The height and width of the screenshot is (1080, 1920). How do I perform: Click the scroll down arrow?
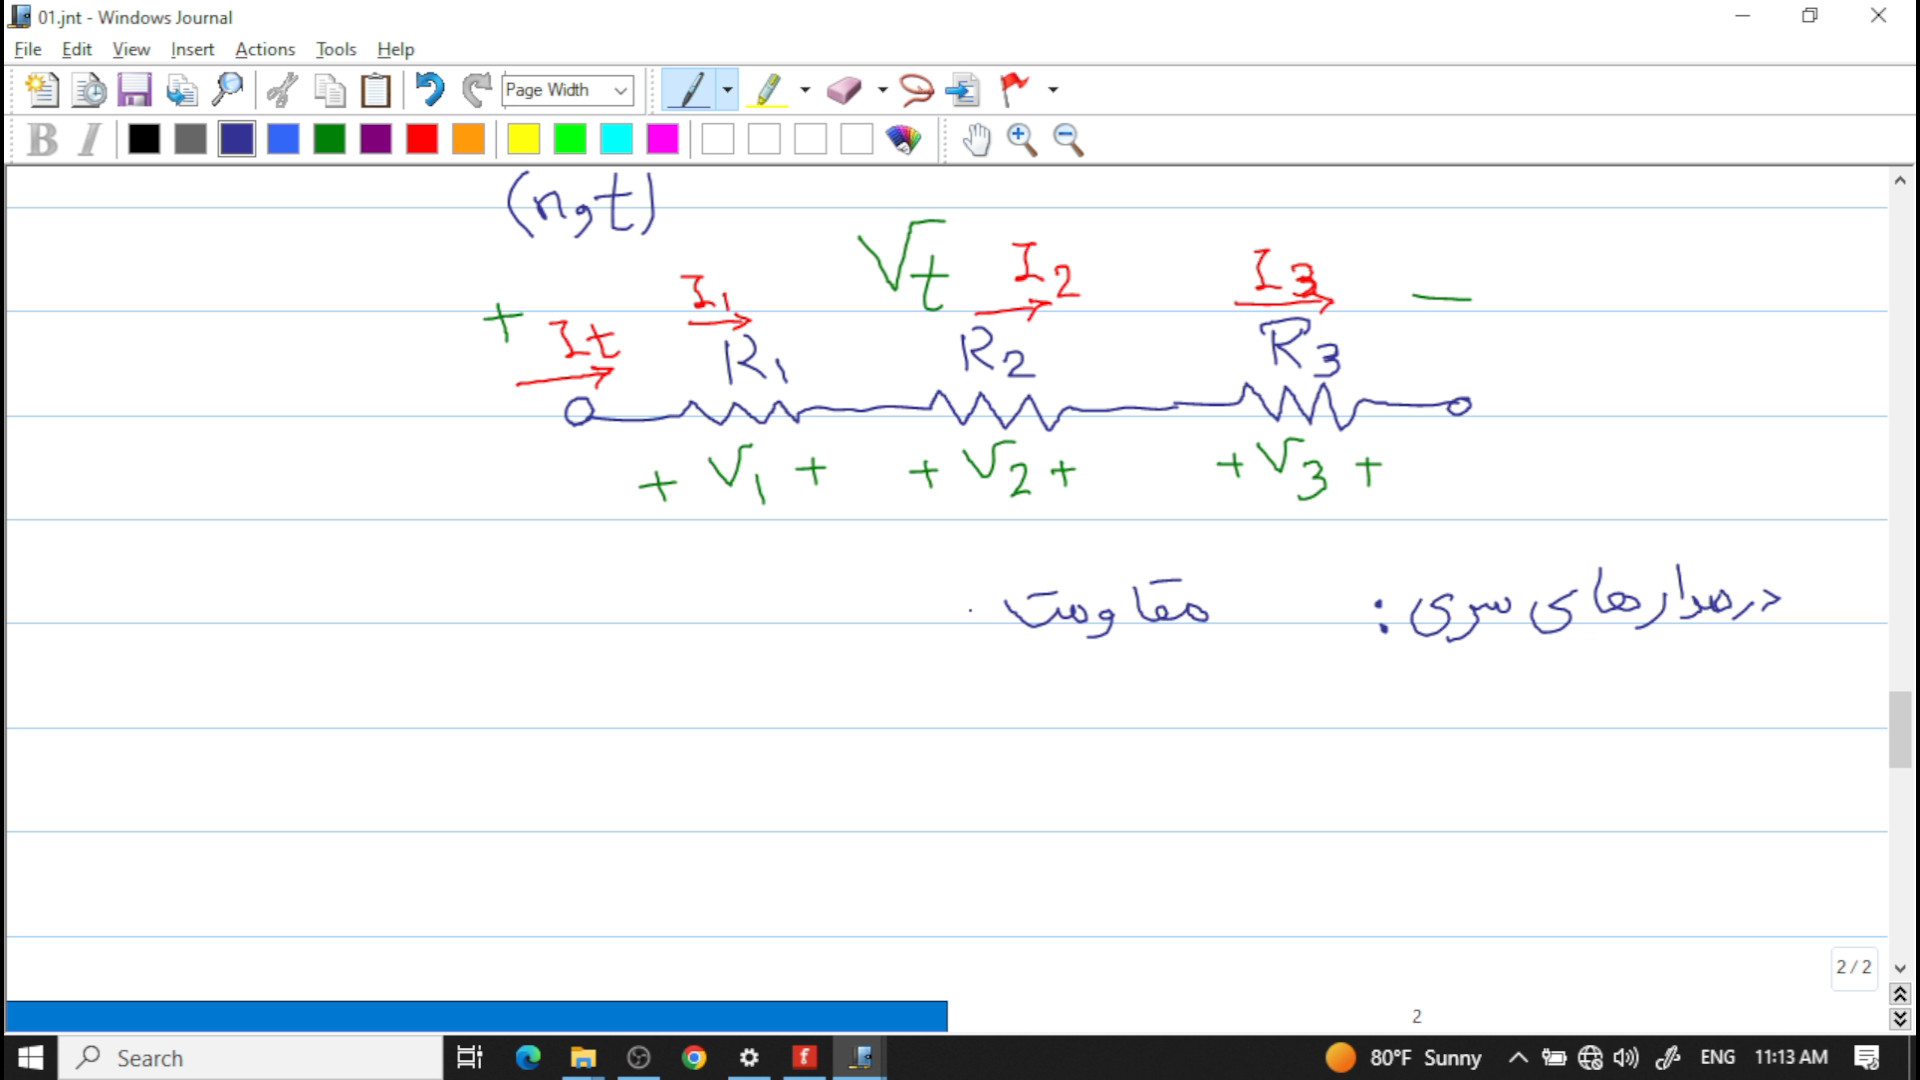1900,968
